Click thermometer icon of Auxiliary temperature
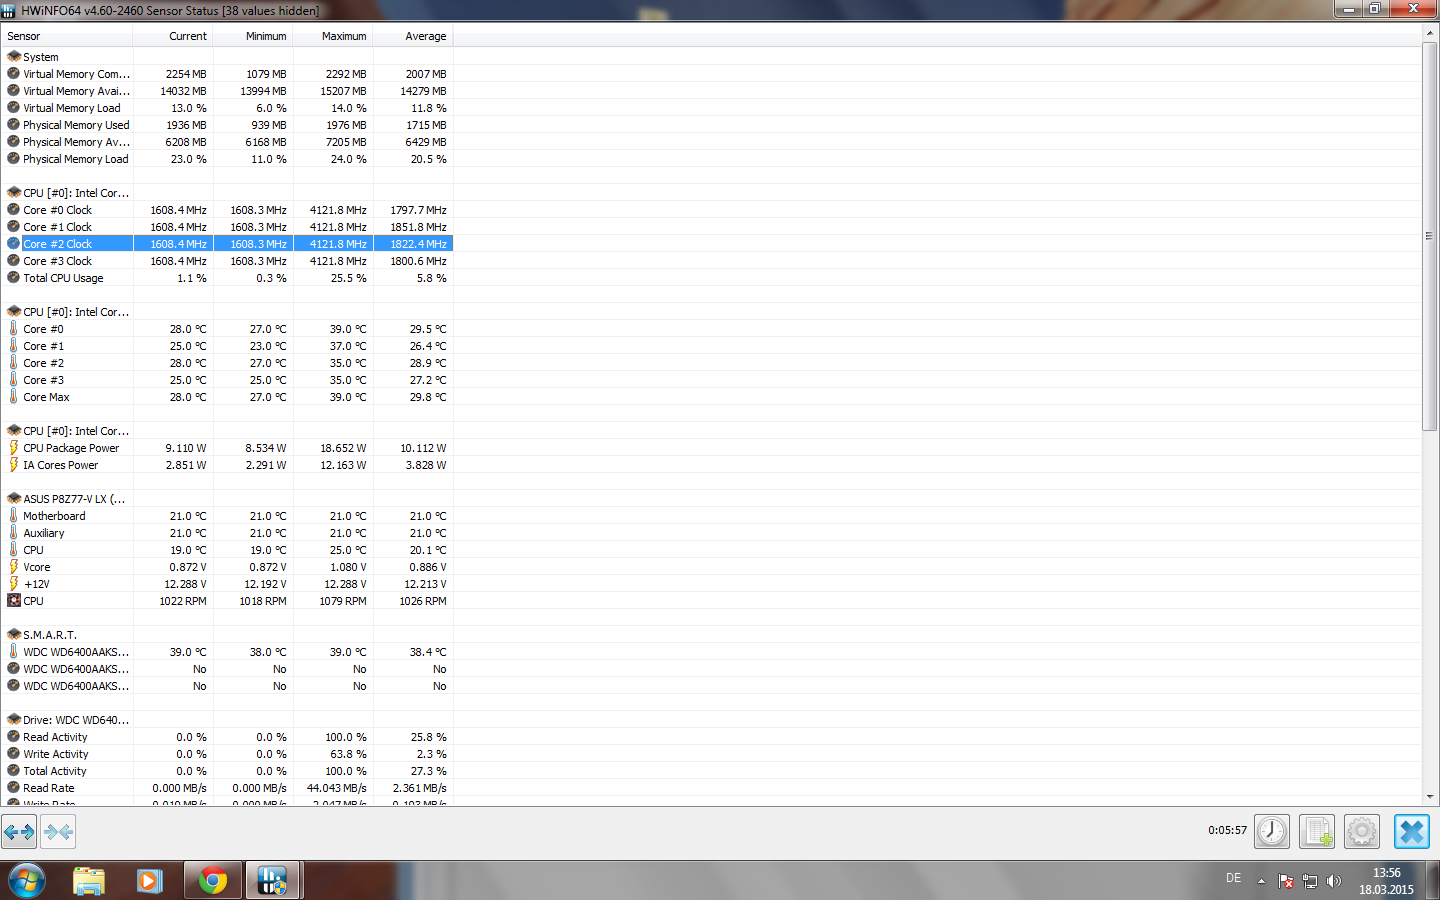 [13, 532]
